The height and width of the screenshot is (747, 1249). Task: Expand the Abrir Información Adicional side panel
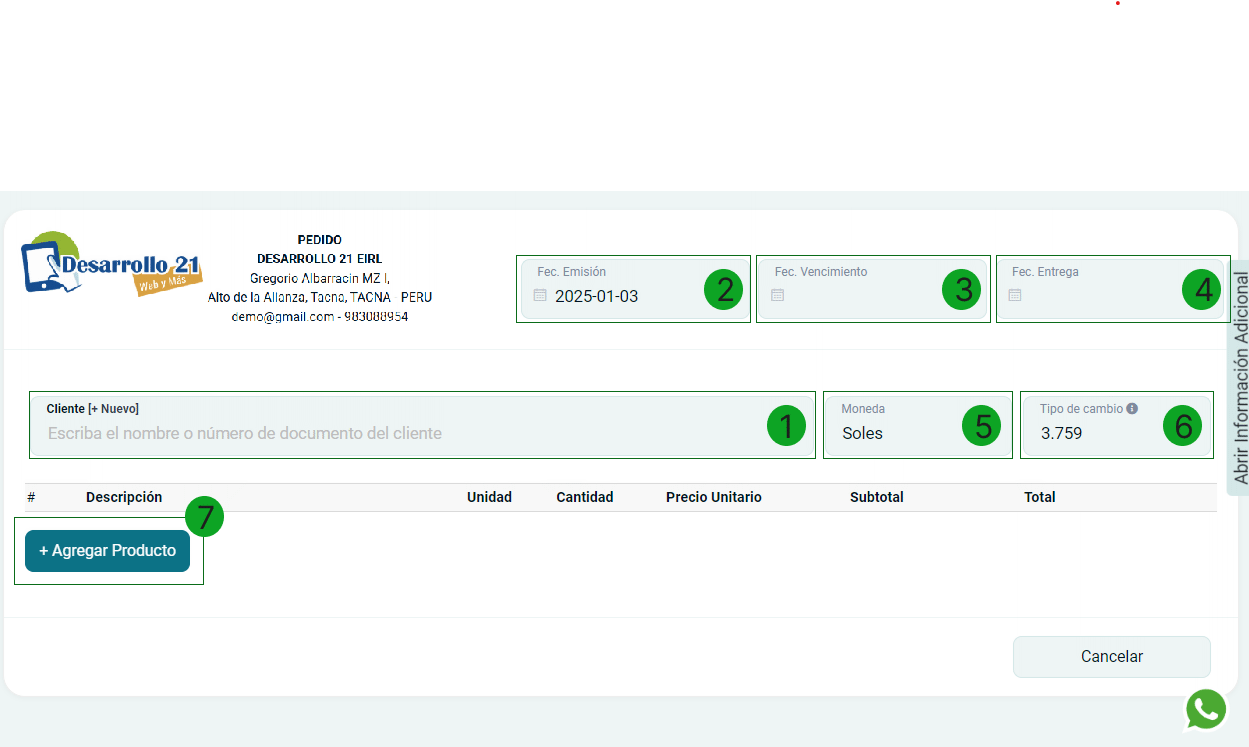click(x=1239, y=378)
